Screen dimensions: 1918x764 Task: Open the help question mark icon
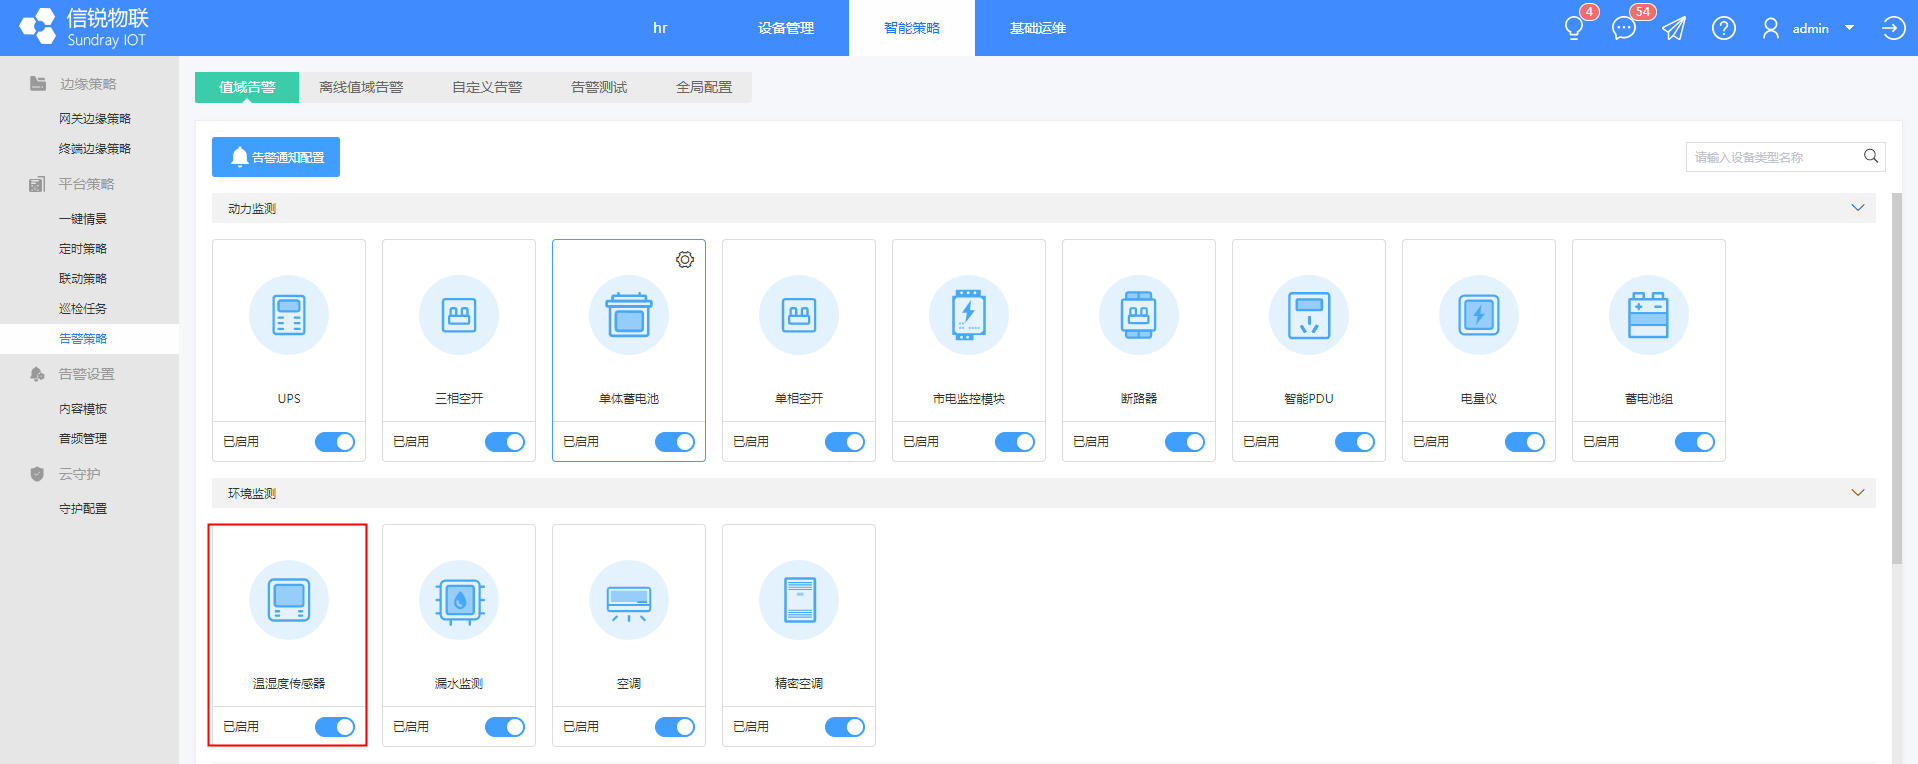1724,28
